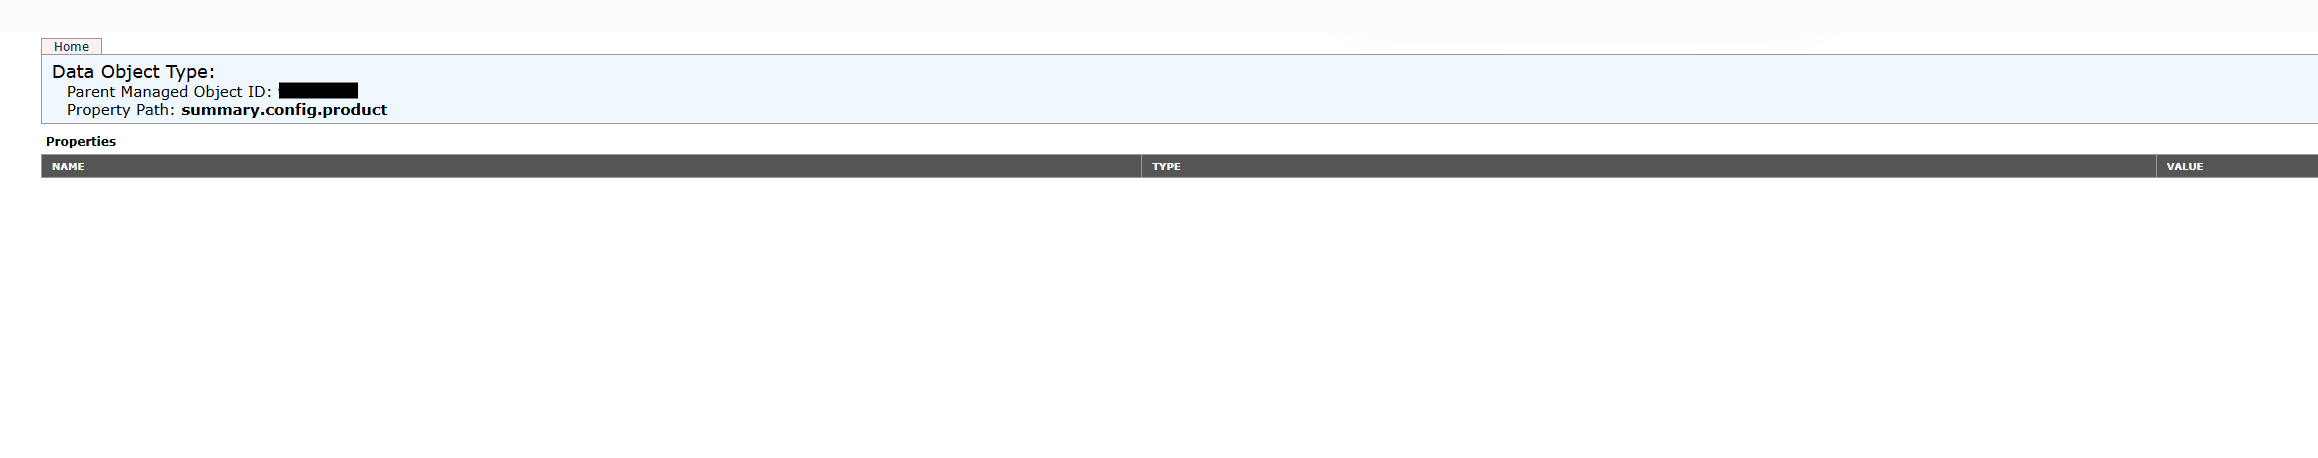
Task: Click the Property Path label
Action: 121,110
